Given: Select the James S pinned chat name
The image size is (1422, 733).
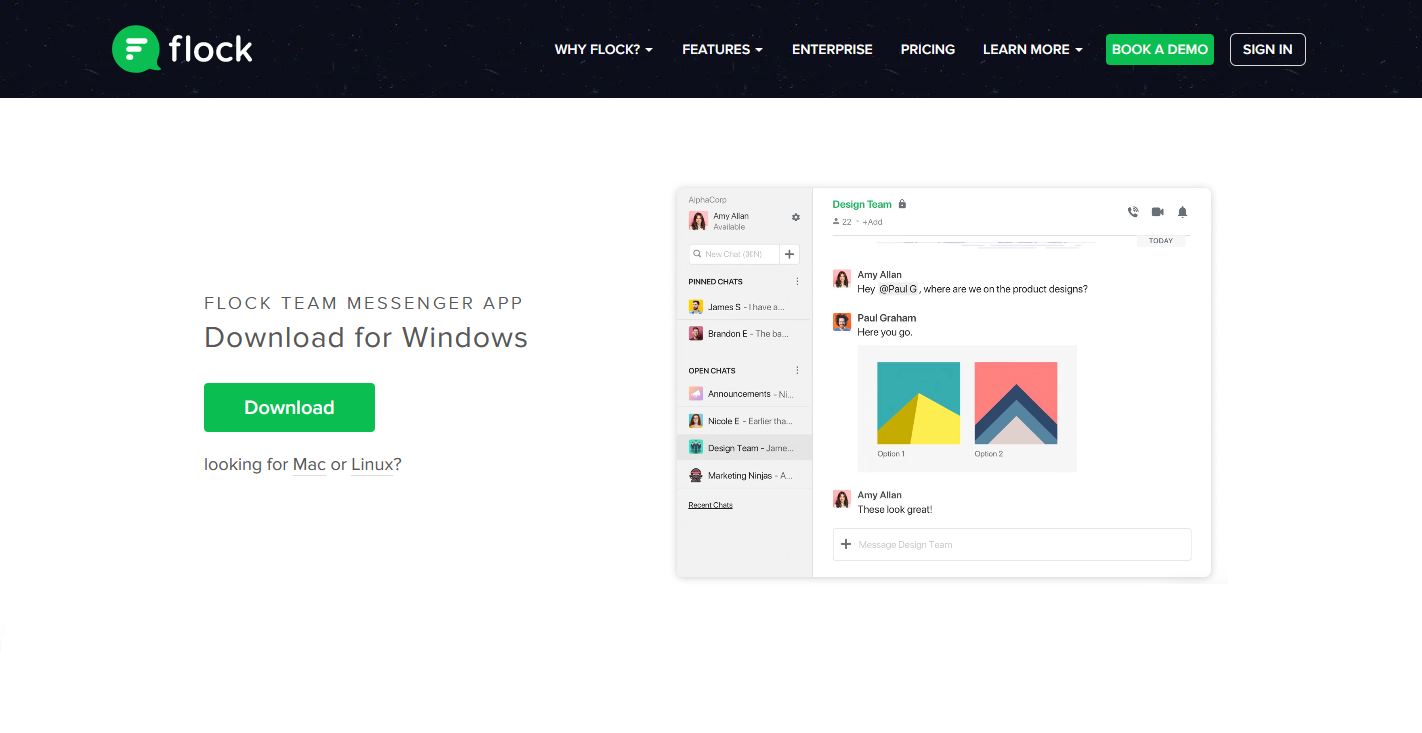Looking at the screenshot, I should [x=724, y=307].
